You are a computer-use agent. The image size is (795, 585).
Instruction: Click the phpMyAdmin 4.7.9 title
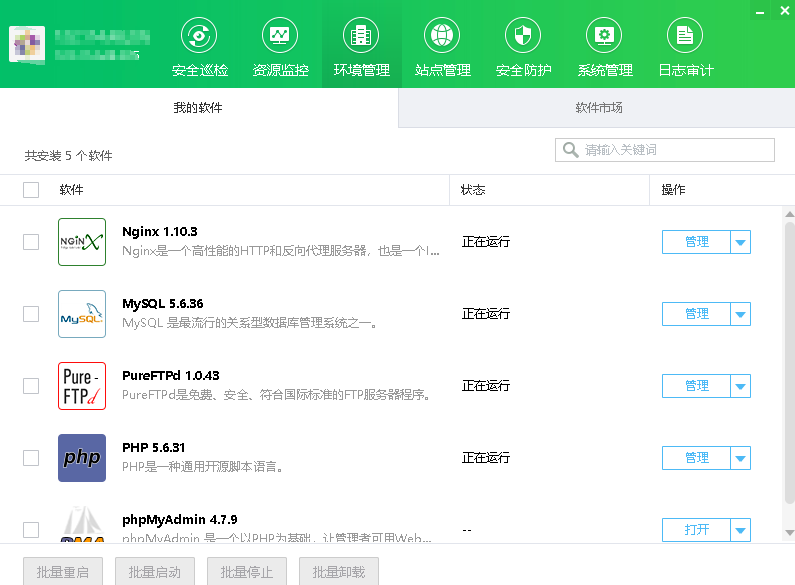click(x=179, y=520)
